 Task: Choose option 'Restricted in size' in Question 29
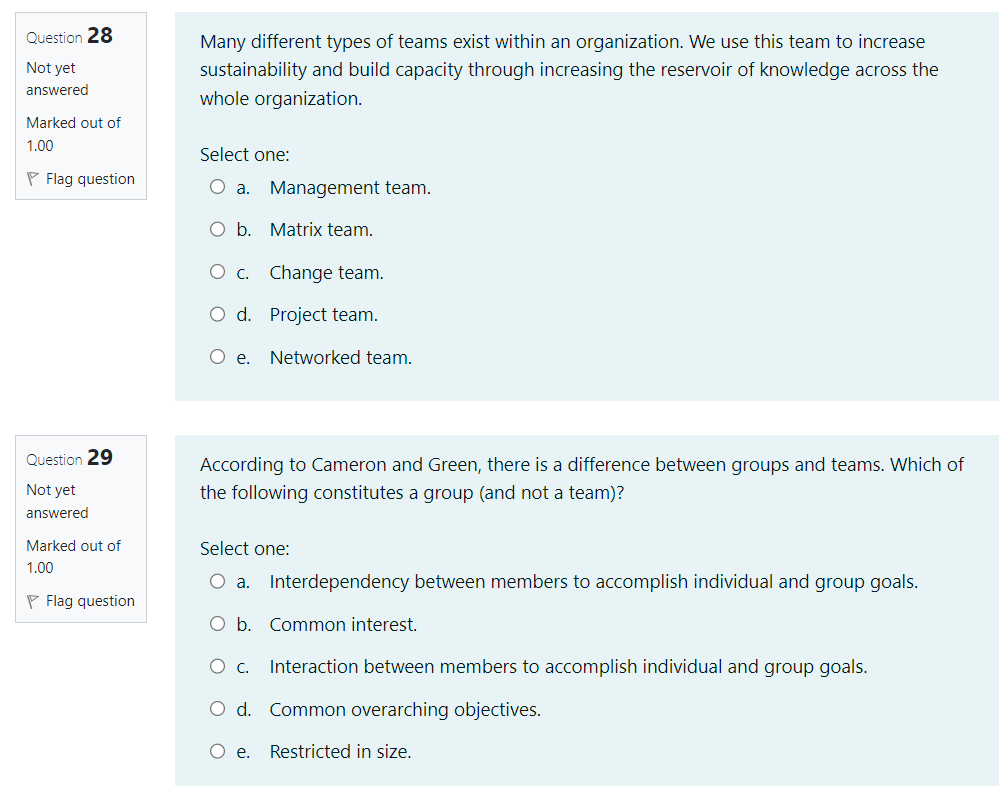point(217,750)
